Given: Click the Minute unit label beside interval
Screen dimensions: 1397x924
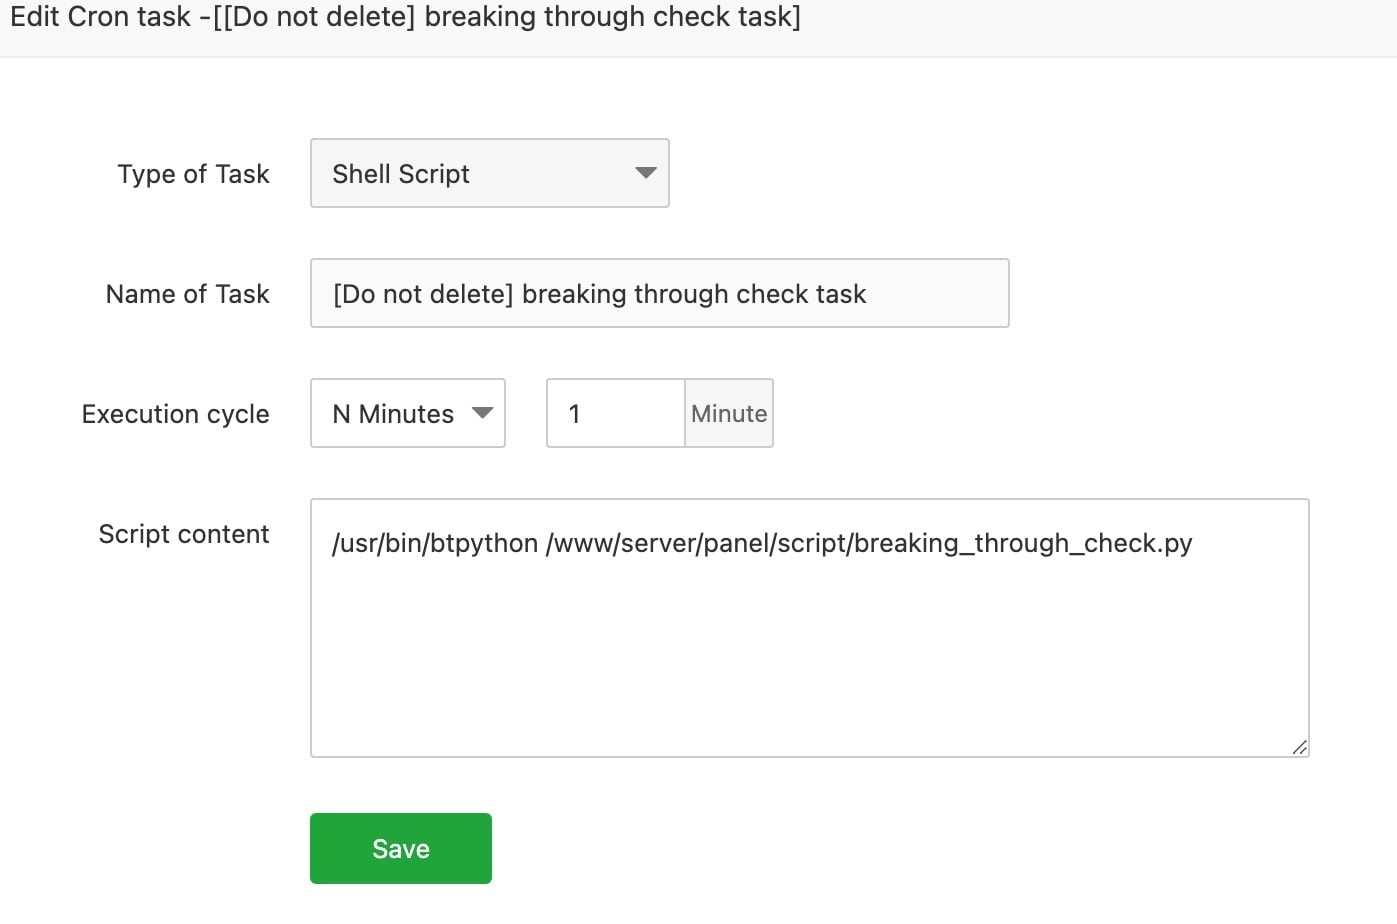Looking at the screenshot, I should [729, 413].
